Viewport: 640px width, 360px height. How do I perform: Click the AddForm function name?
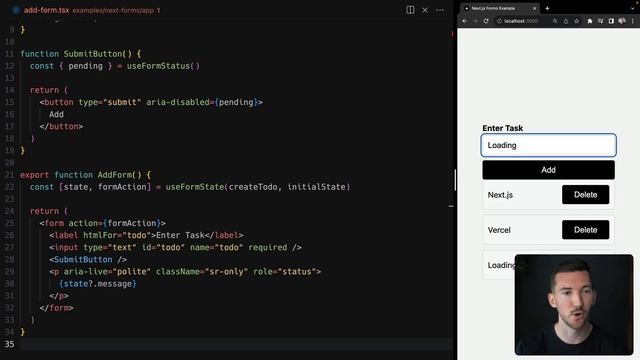114,175
